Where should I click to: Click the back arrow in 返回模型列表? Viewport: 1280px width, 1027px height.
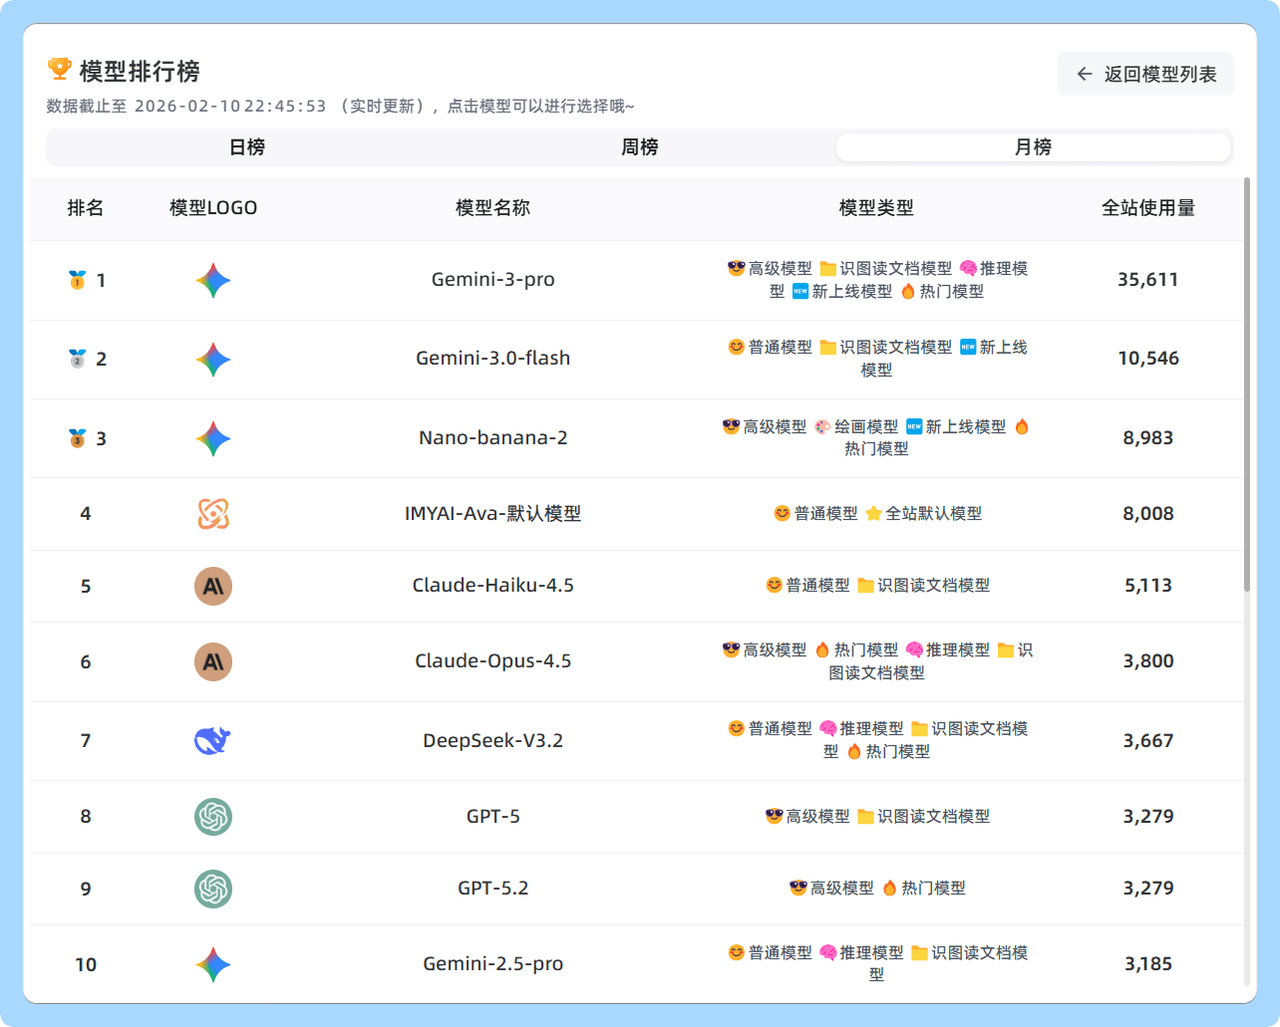coord(1084,74)
